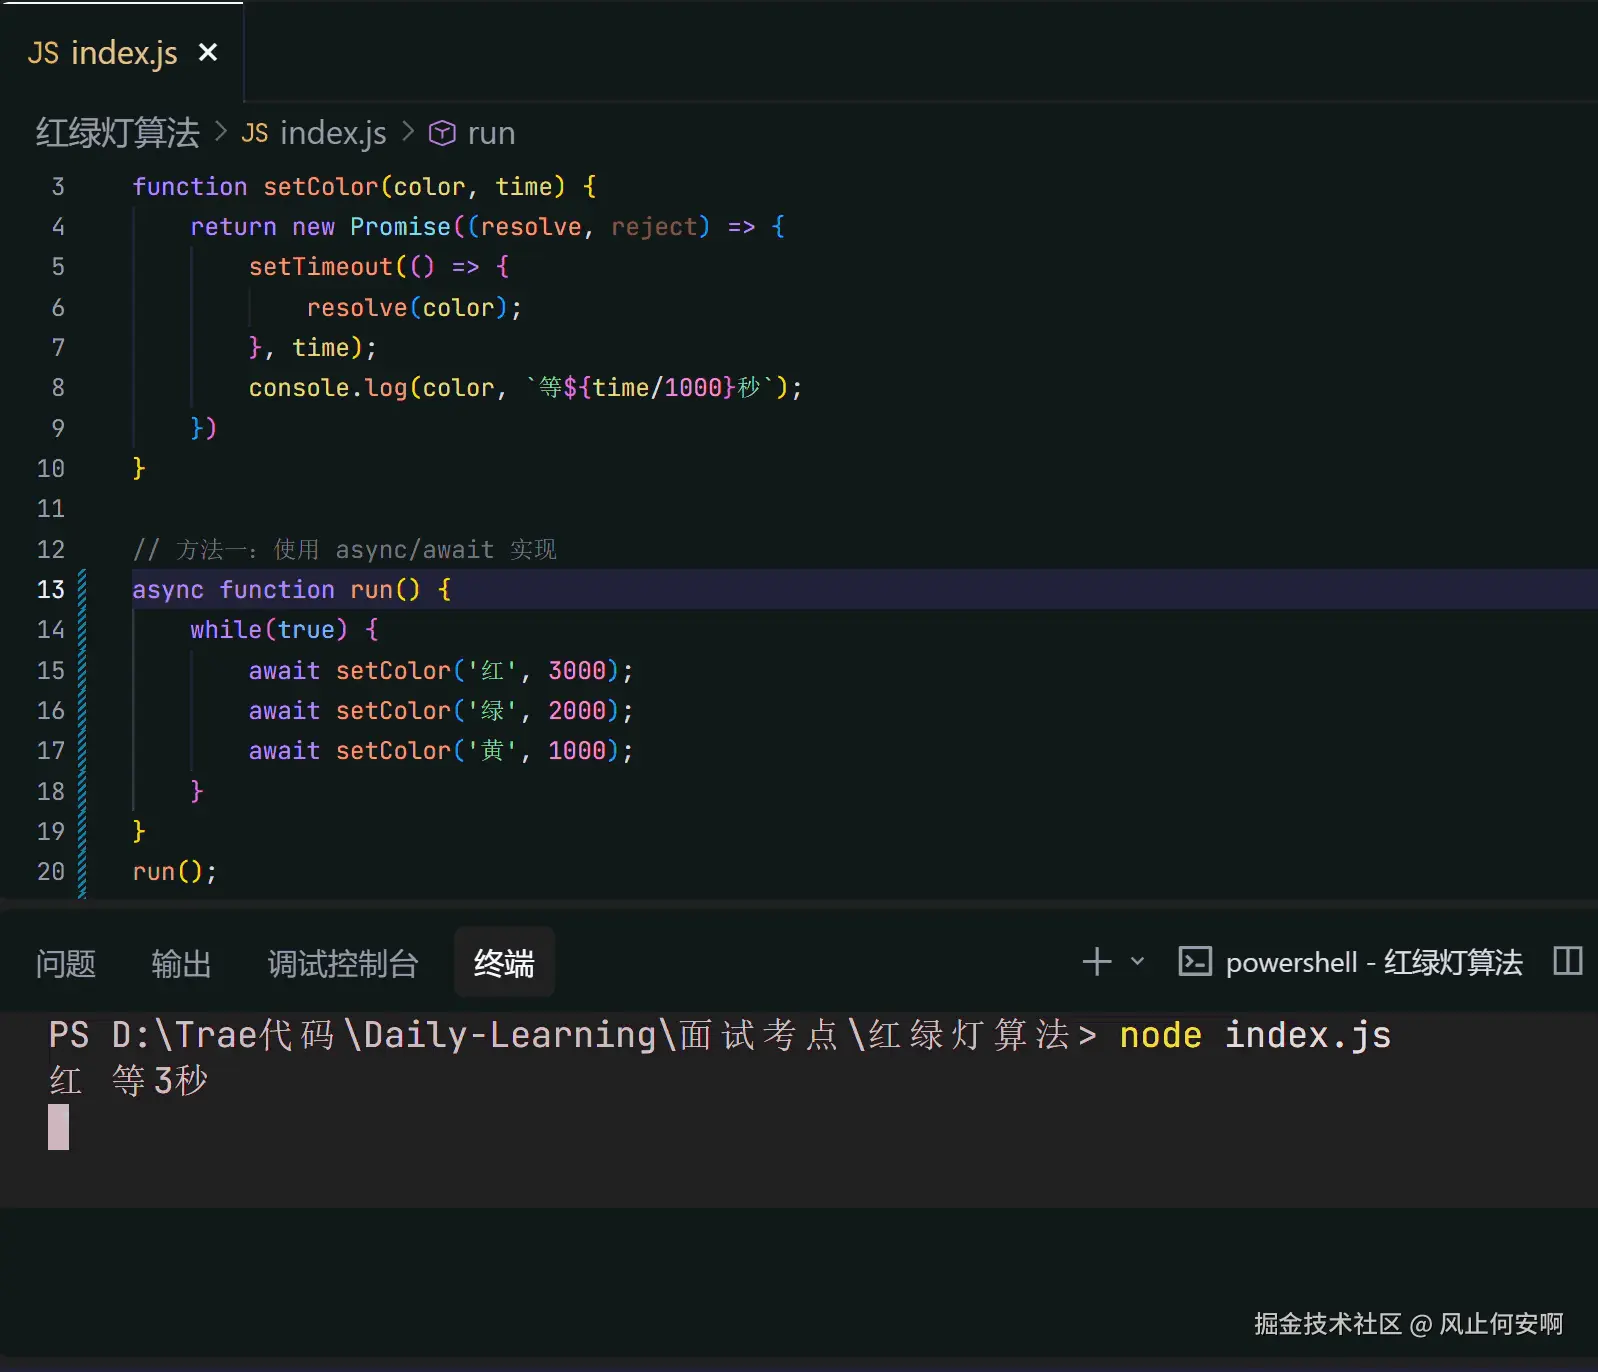The image size is (1598, 1372).
Task: Click the 'run();' call on line 20
Action: click(174, 871)
